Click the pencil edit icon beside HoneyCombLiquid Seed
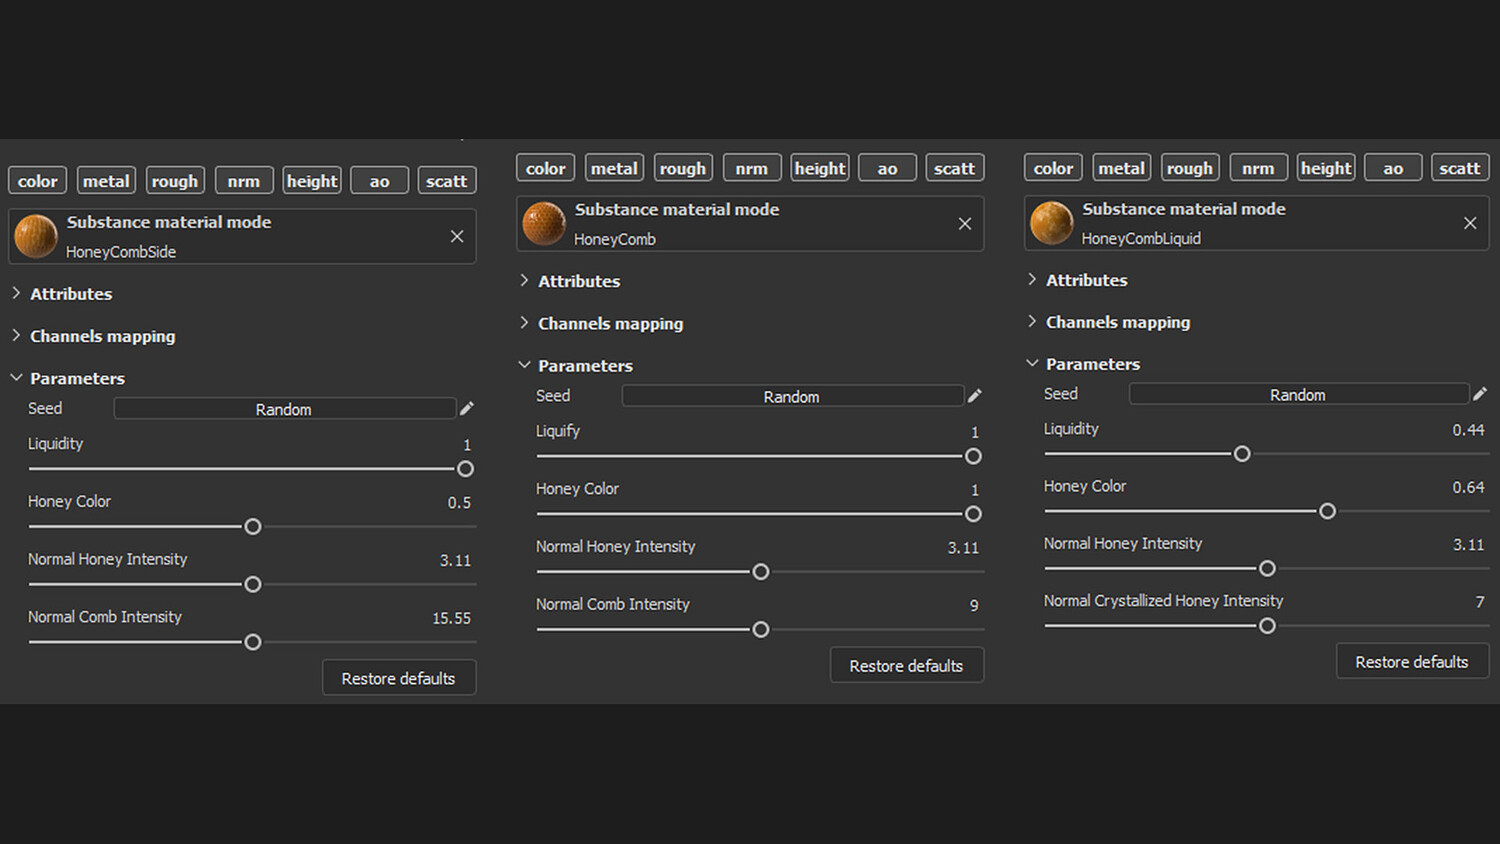1500x844 pixels. [x=1480, y=394]
